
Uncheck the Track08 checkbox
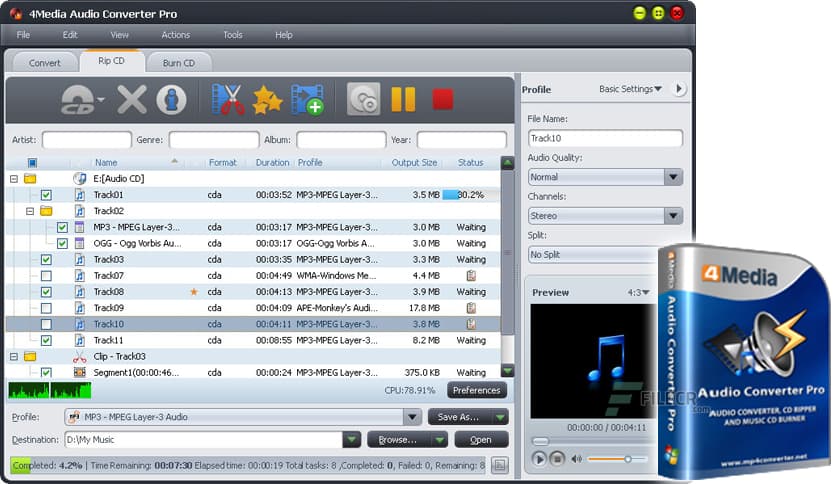46,292
